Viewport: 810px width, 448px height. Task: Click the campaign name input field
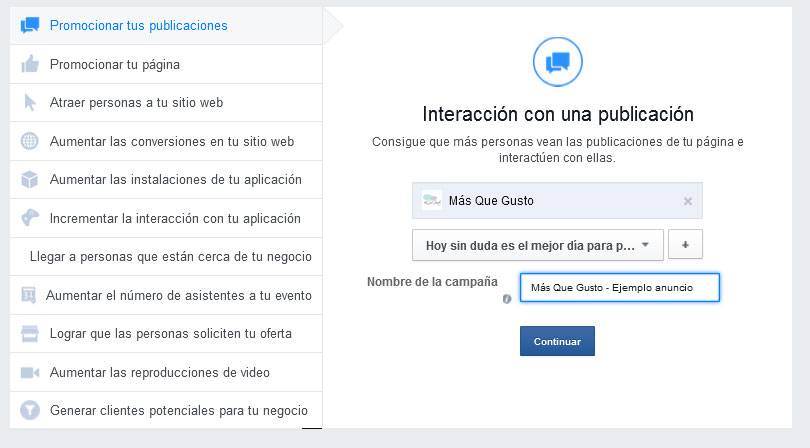tap(619, 287)
